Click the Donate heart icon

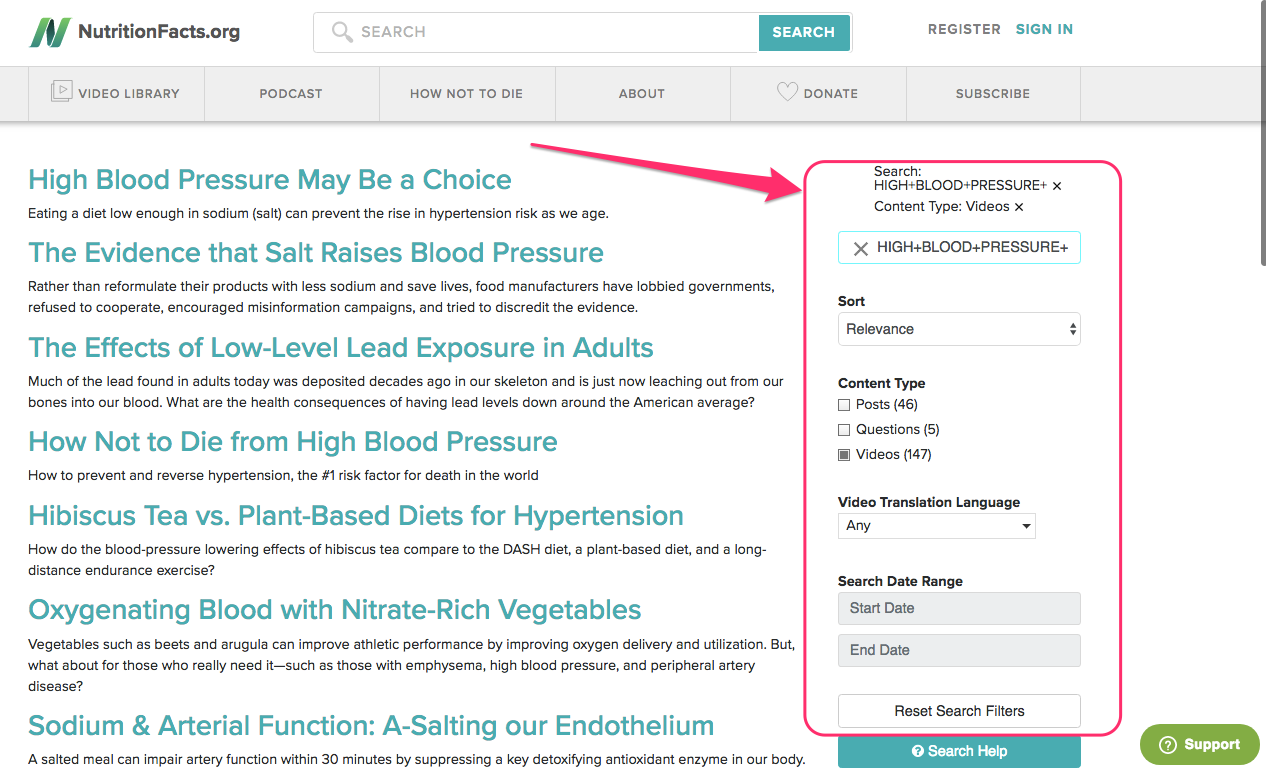coord(787,92)
